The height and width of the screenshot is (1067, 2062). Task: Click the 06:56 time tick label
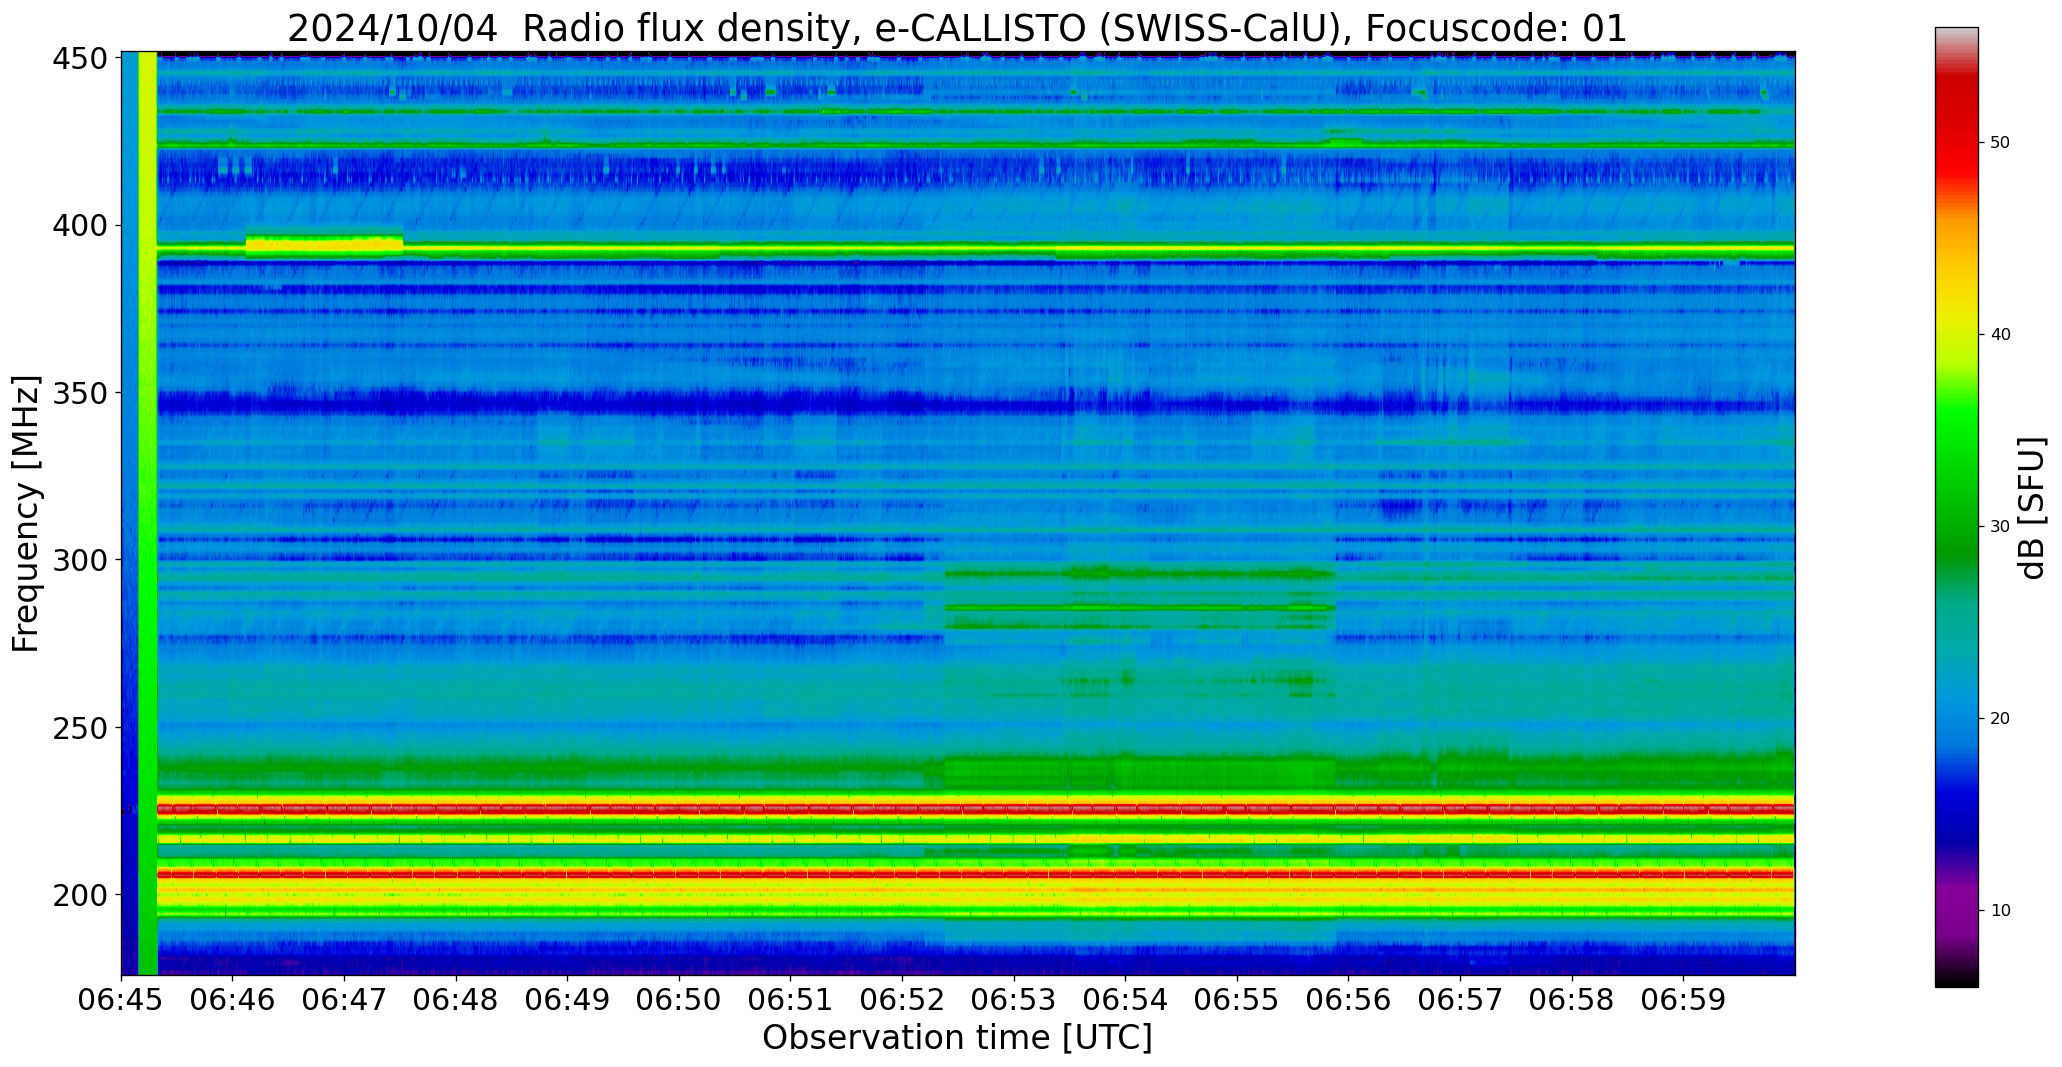1349,1000
